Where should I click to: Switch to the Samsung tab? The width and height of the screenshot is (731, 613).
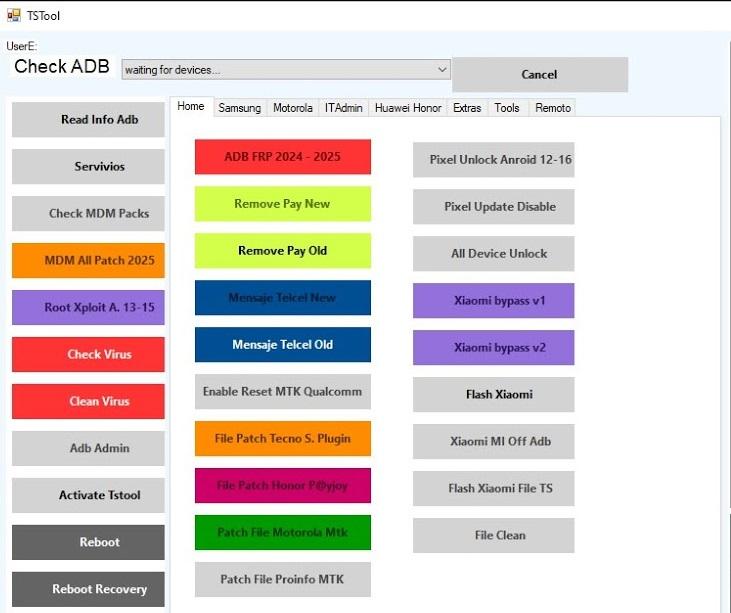click(x=240, y=108)
